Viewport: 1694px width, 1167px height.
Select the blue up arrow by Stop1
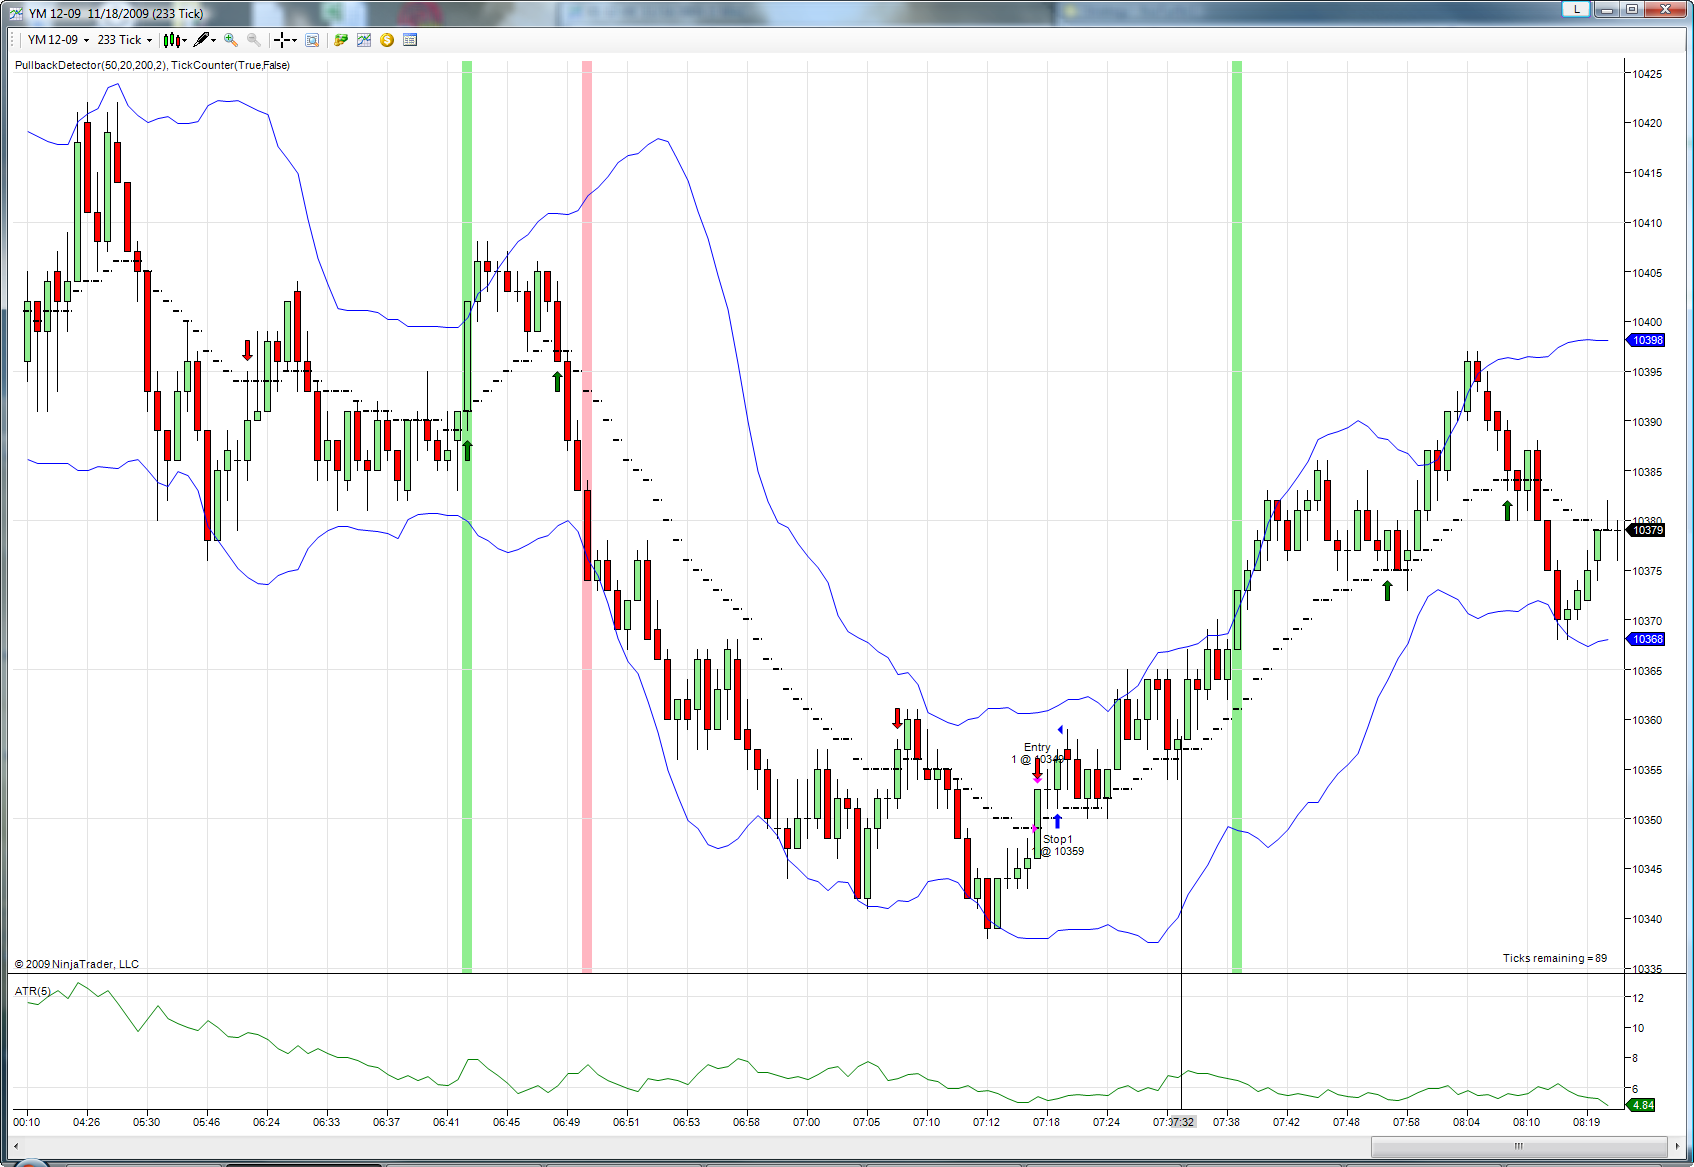1057,822
